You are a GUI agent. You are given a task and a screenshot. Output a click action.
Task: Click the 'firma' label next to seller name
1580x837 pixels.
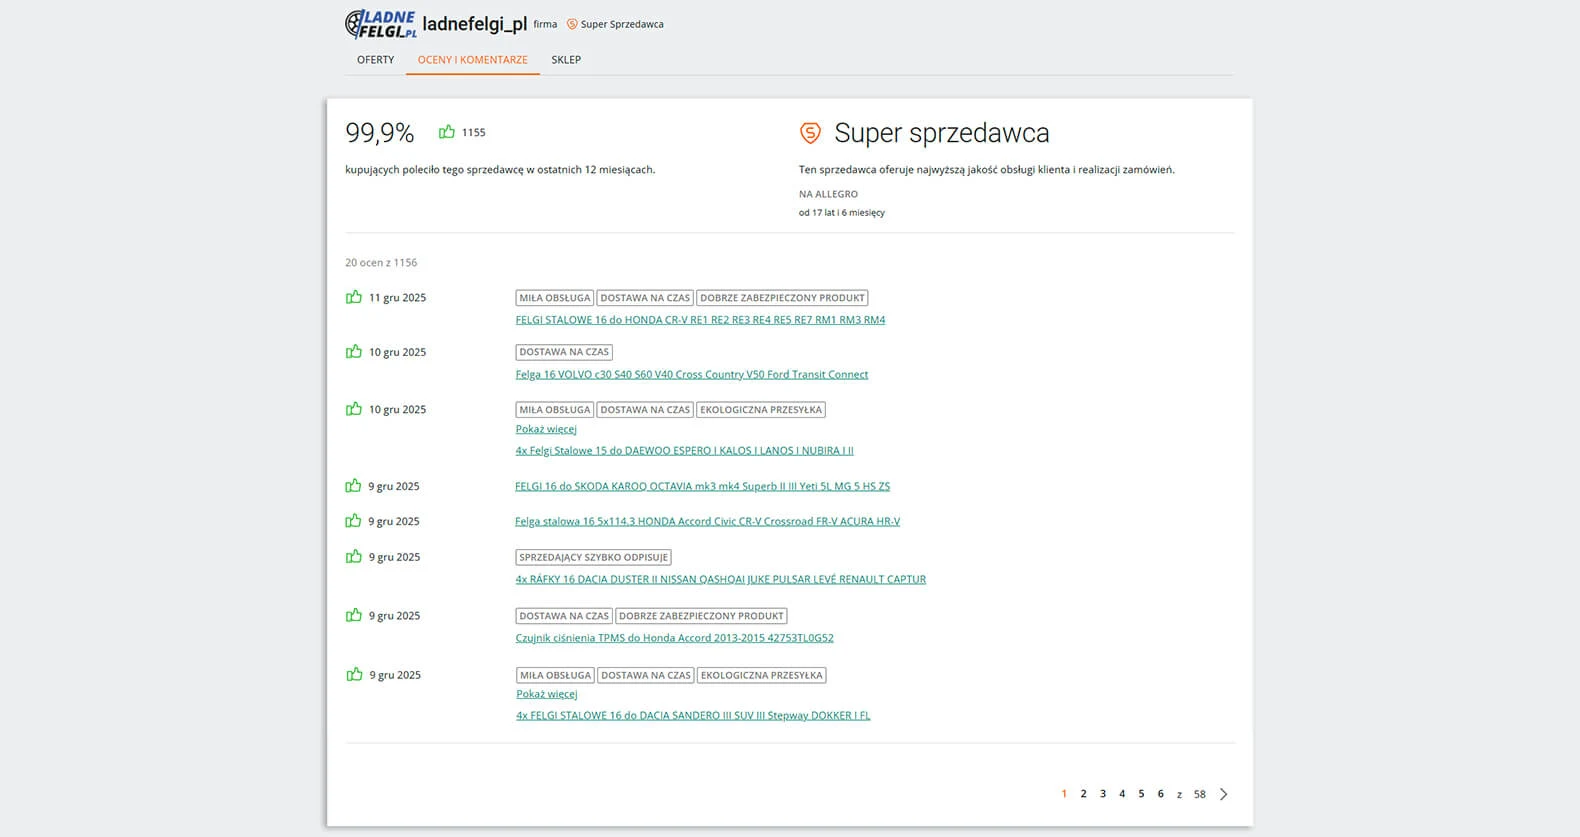(x=545, y=24)
